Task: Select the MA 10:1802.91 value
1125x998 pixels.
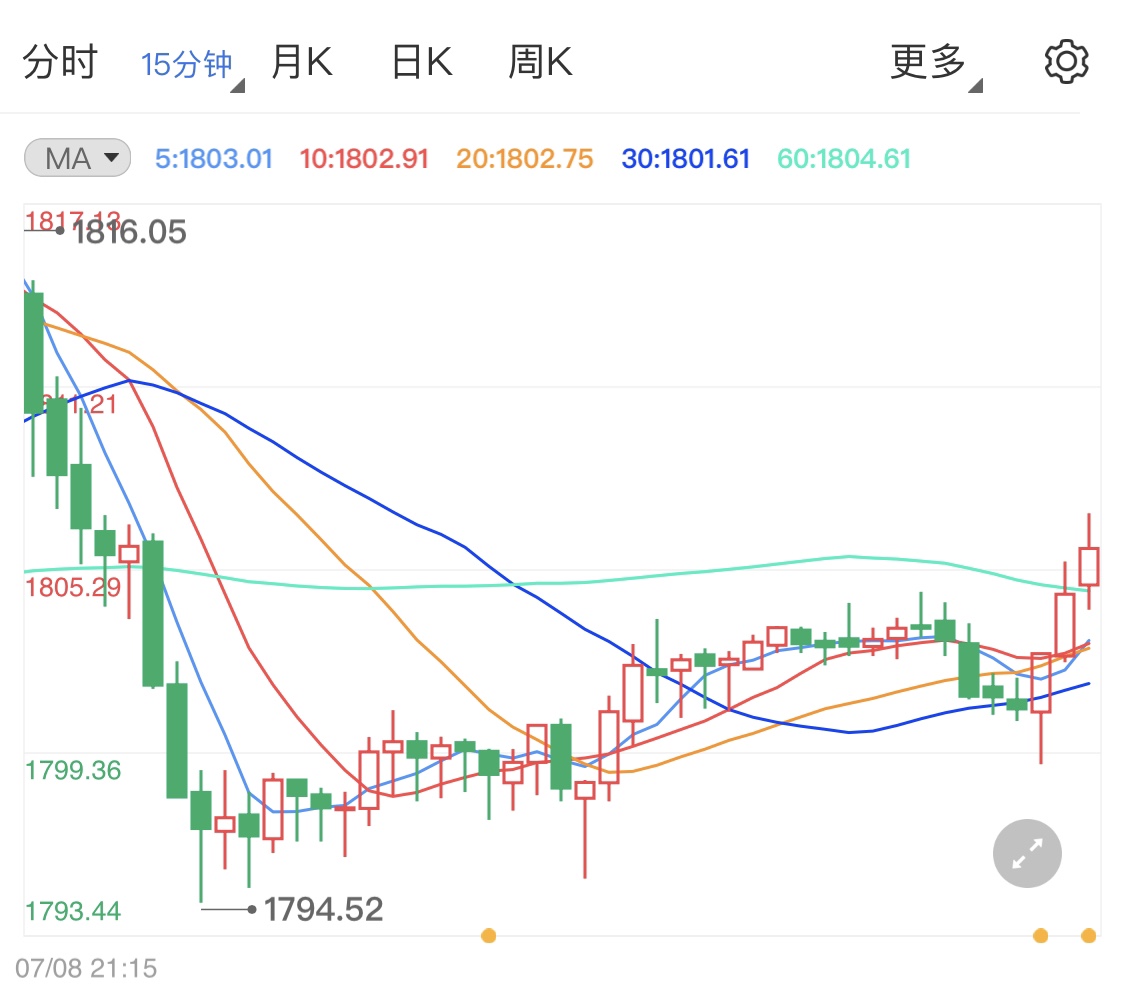Action: pyautogui.click(x=364, y=159)
